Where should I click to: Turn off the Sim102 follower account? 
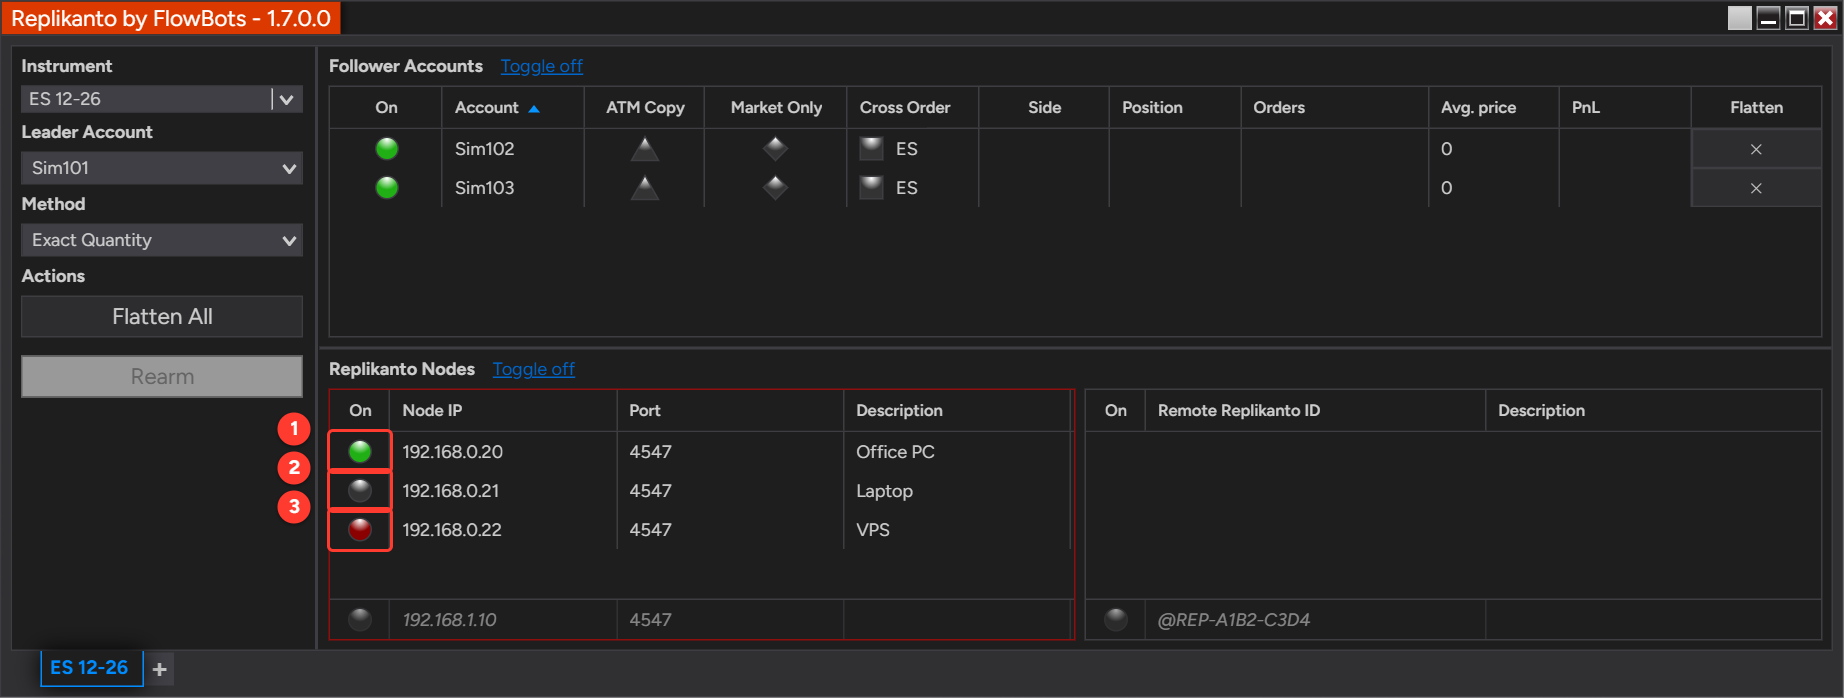click(x=387, y=149)
